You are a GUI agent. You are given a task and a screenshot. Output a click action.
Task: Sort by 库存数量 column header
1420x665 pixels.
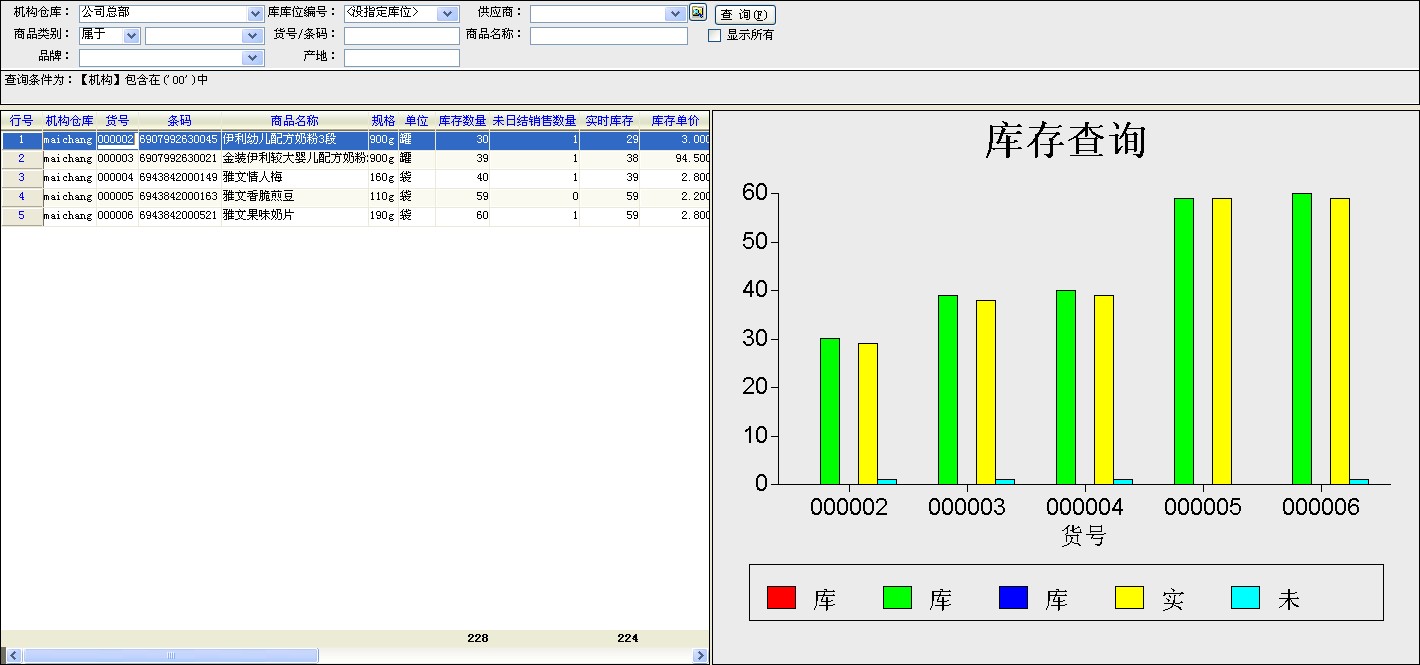pyautogui.click(x=462, y=121)
